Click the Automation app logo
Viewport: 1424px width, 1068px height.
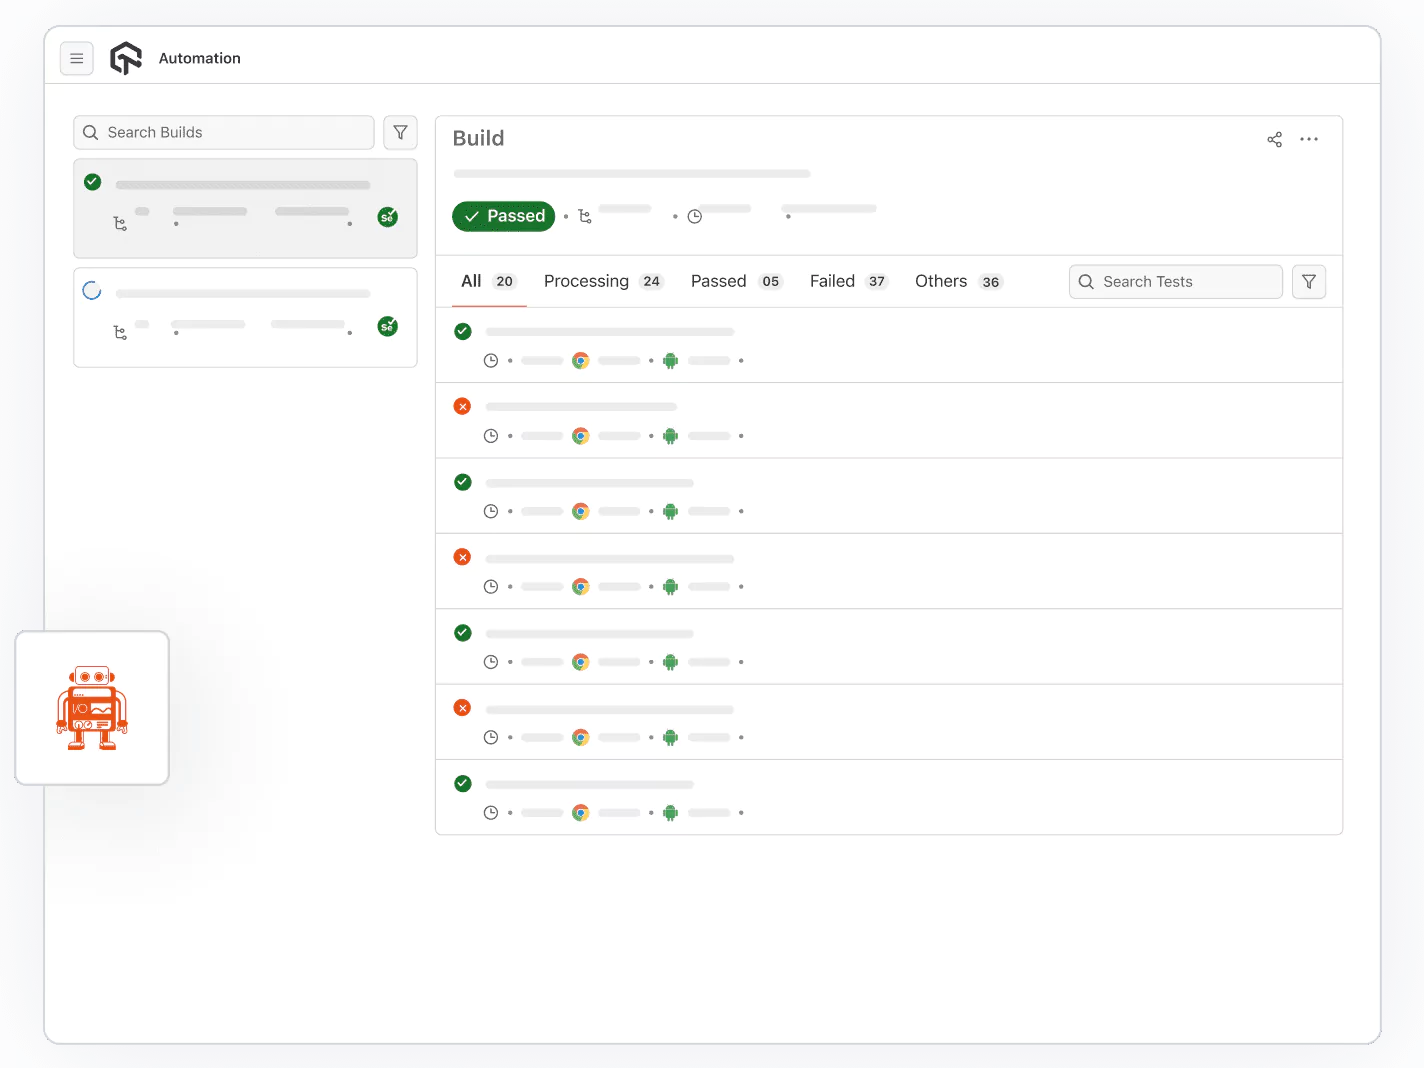pyautogui.click(x=126, y=57)
